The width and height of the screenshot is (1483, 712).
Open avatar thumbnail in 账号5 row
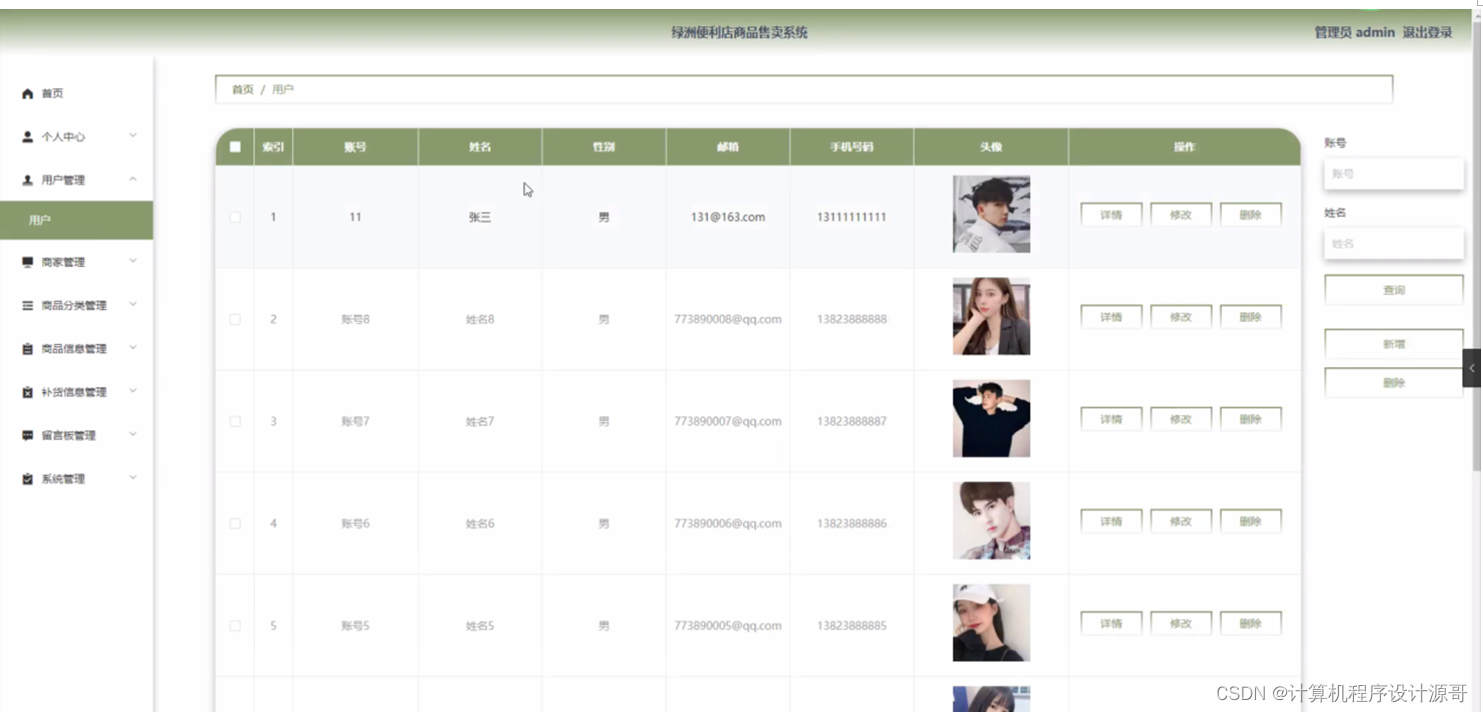(991, 622)
